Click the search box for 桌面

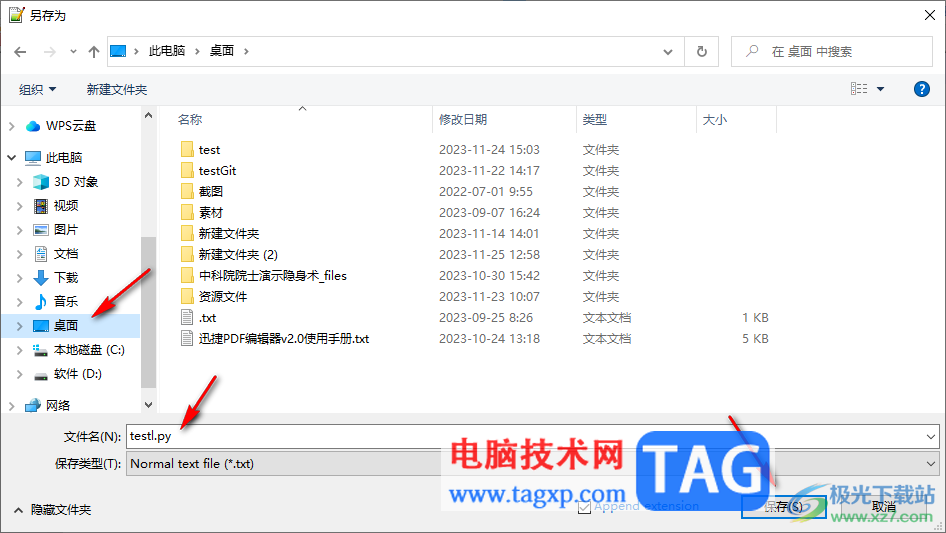pyautogui.click(x=833, y=52)
